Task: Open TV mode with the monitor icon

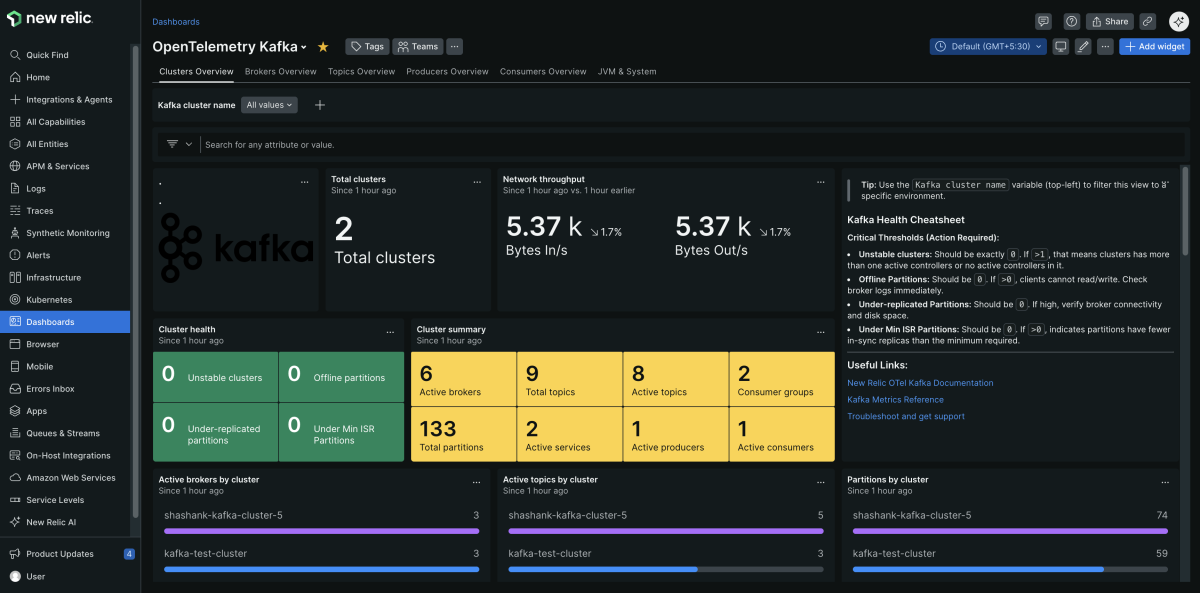Action: click(1061, 47)
